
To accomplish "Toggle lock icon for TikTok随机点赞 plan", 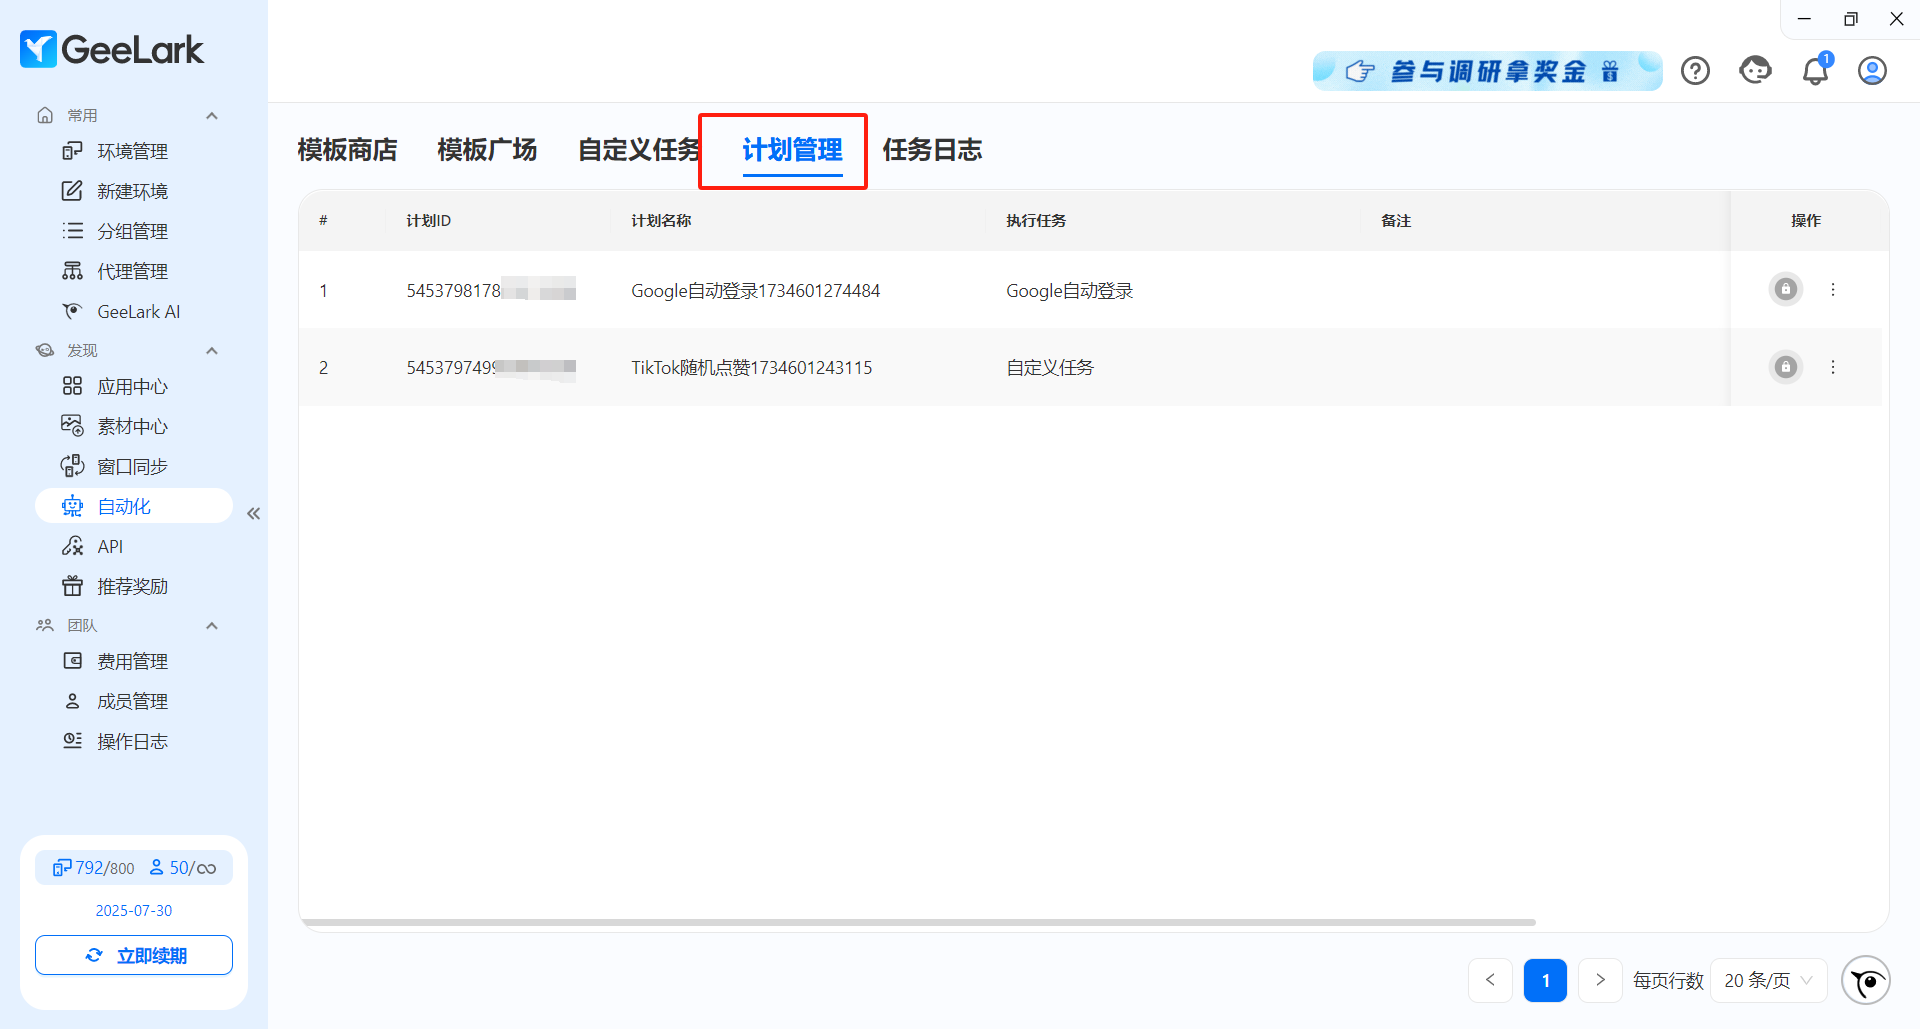I will 1785,367.
